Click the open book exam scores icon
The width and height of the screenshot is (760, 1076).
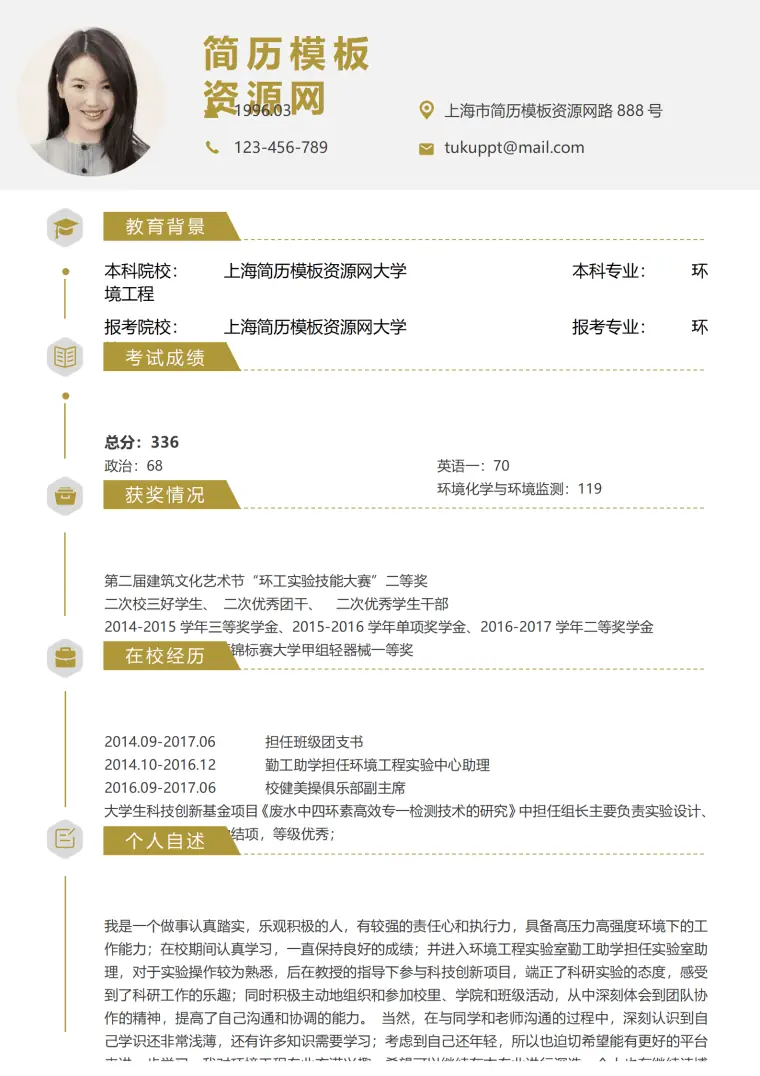(x=65, y=357)
